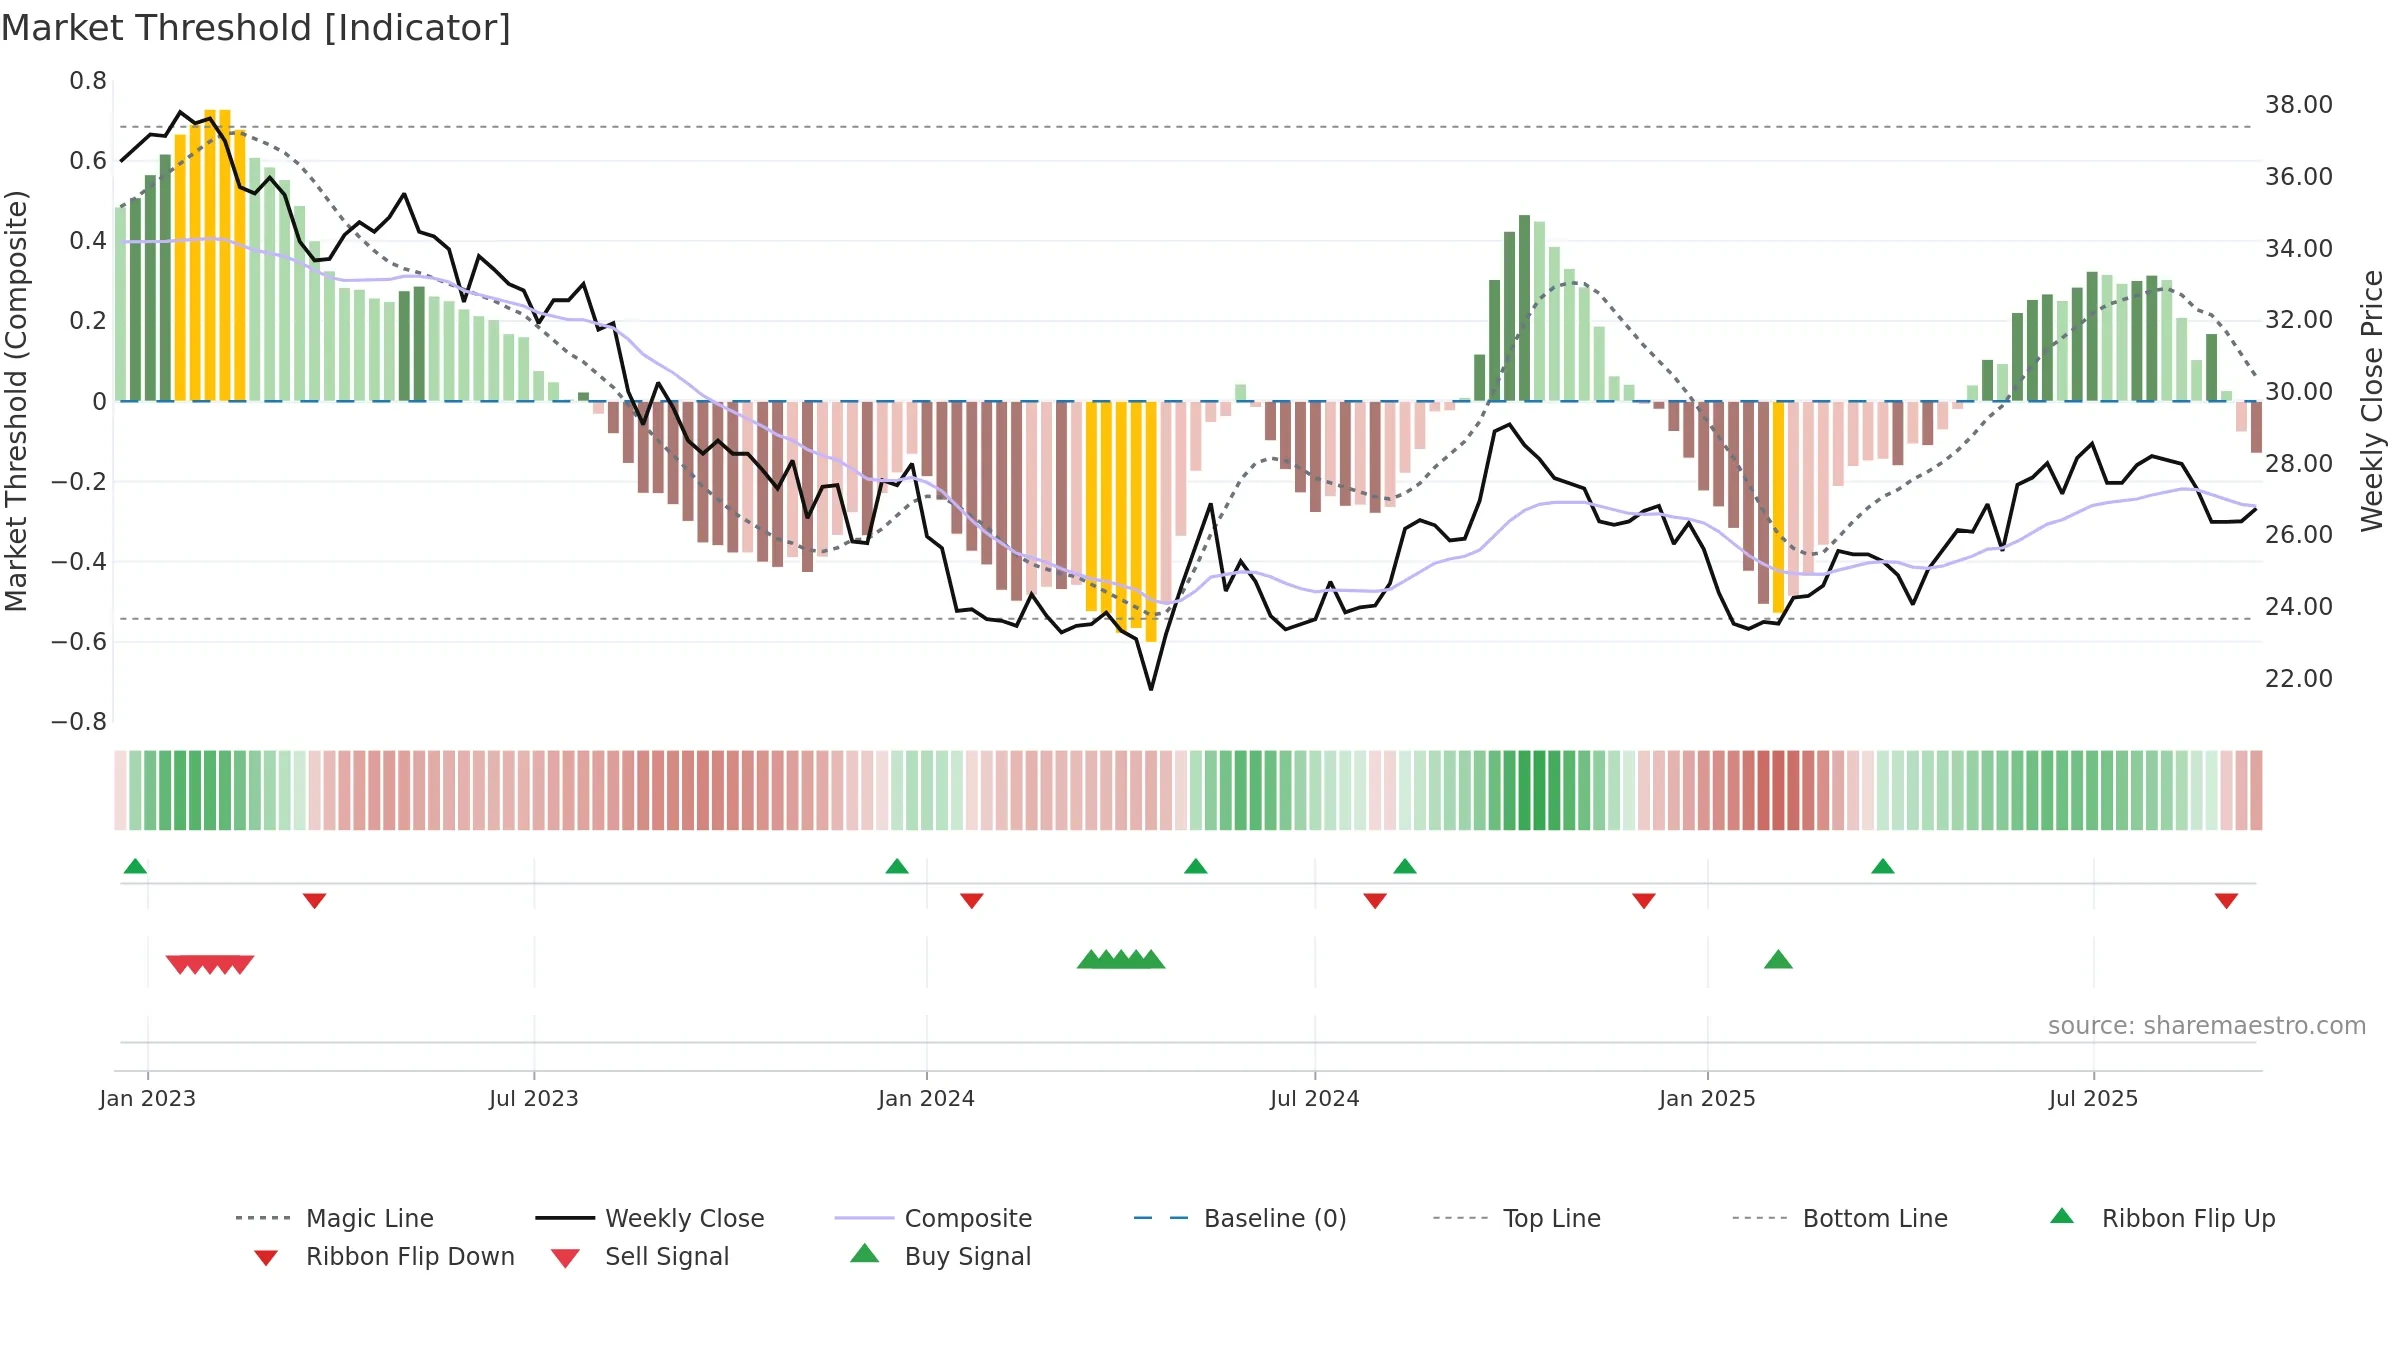Click the Ribbon Flip Up marker at Jan 2023
Viewport: 2400px width, 1350px height.
click(x=135, y=866)
